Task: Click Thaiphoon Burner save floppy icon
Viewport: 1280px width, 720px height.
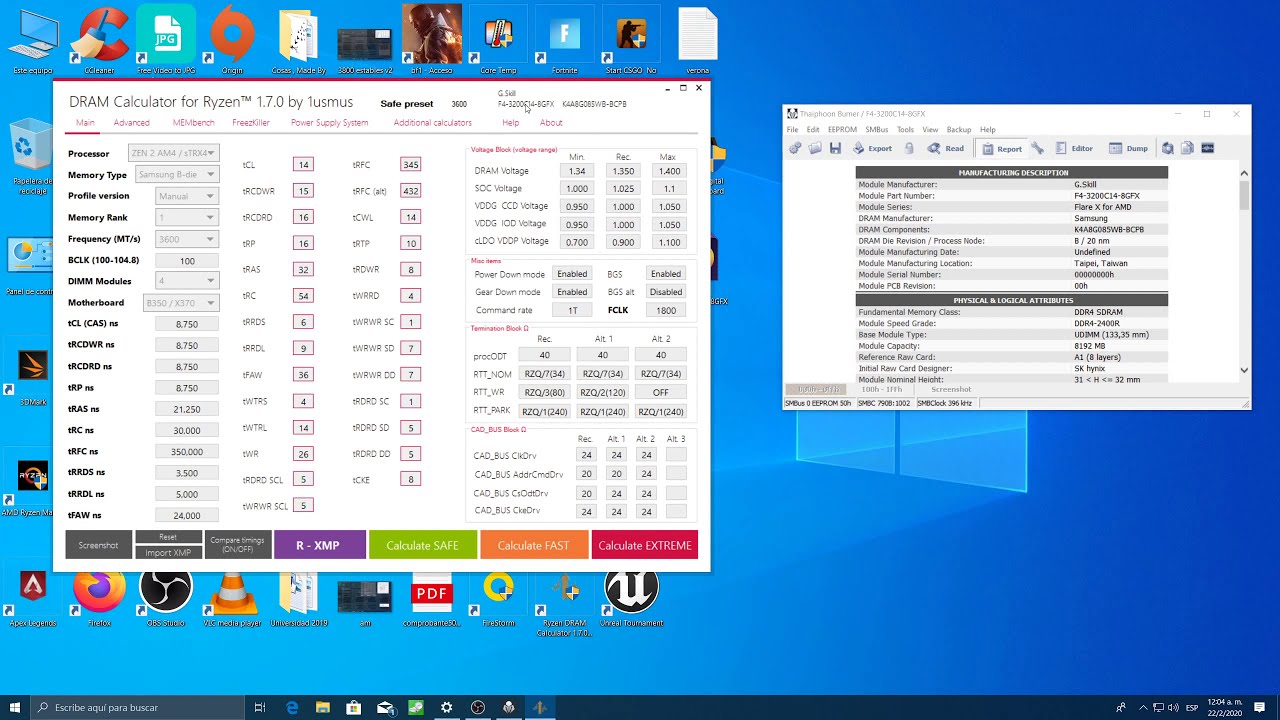Action: [835, 148]
